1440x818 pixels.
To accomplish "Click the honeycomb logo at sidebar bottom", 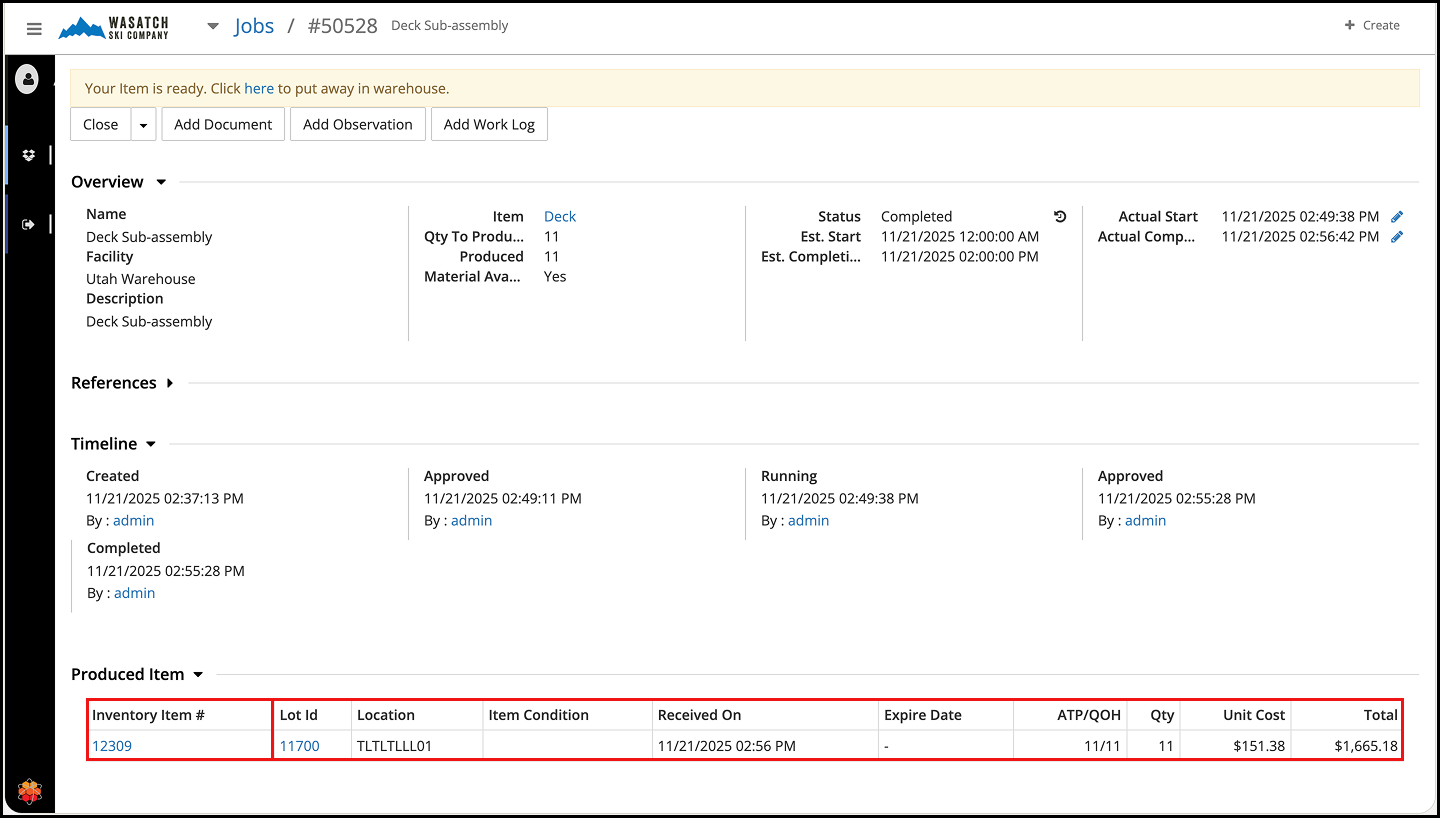I will coord(29,791).
